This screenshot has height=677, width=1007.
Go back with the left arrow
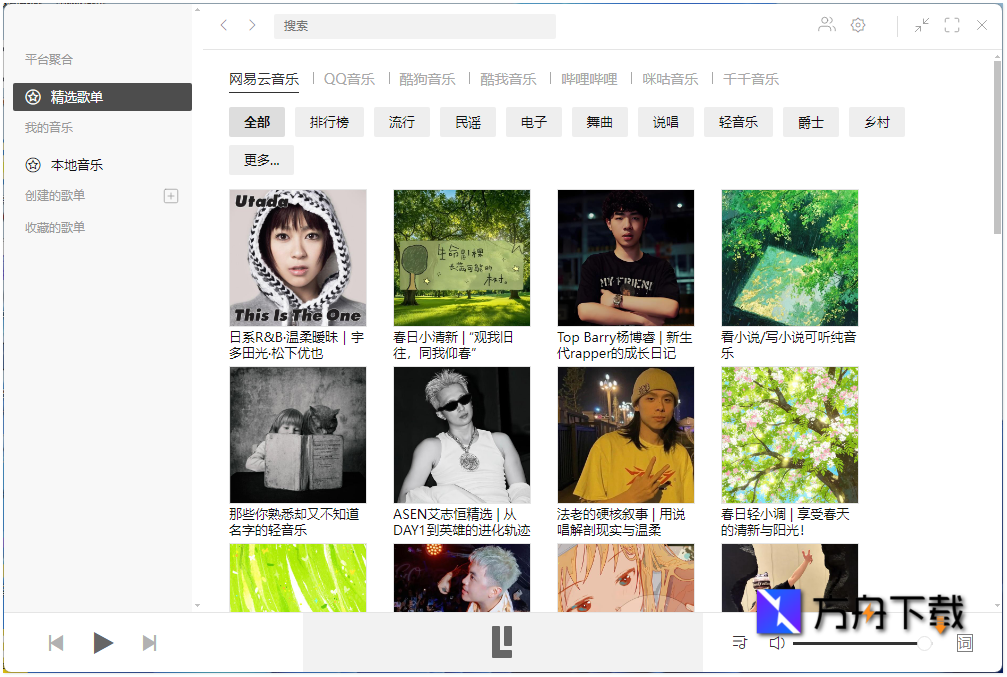click(x=223, y=25)
